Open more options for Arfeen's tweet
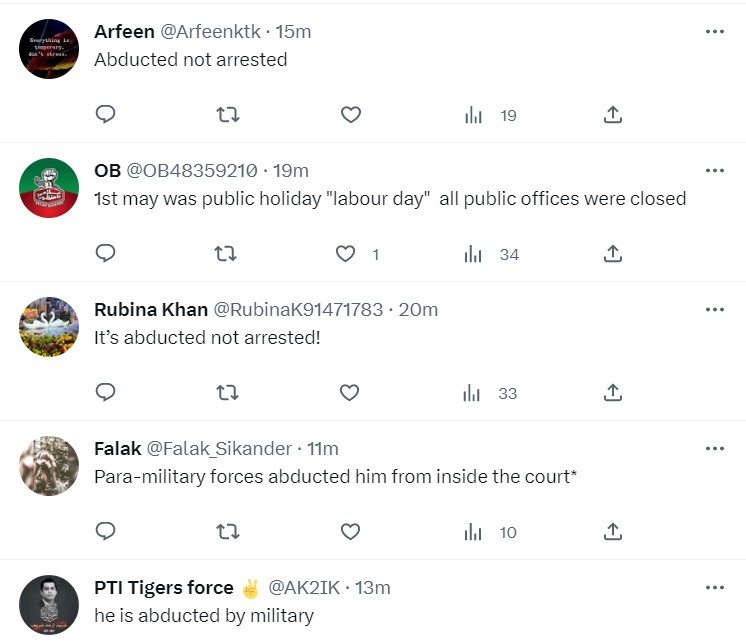The height and width of the screenshot is (643, 746). tap(714, 32)
